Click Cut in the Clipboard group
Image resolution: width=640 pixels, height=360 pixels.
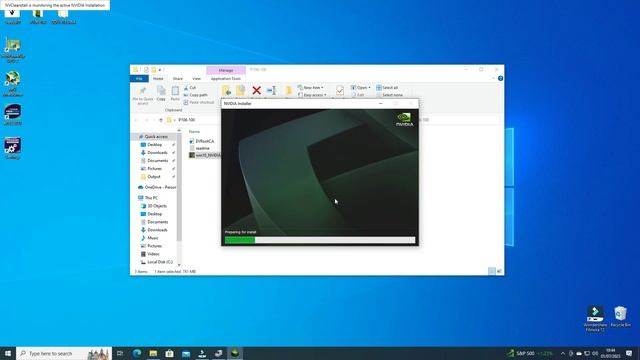pos(190,88)
